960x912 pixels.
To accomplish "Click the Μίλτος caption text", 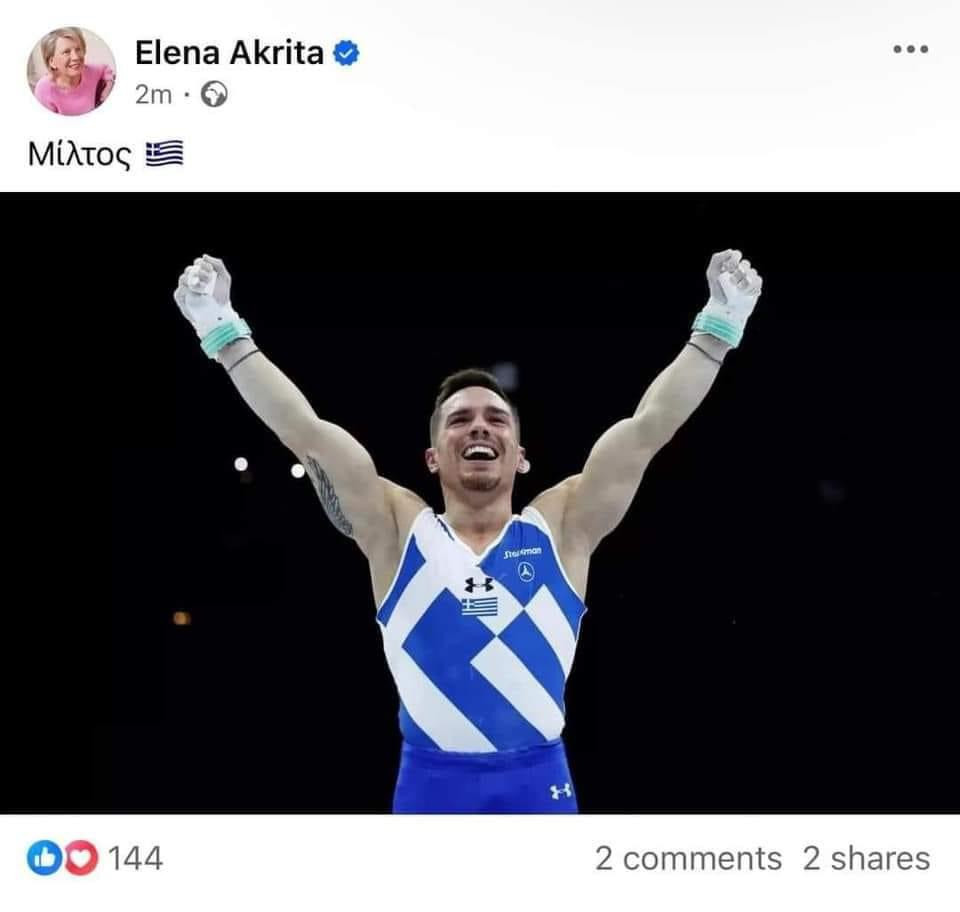I will pos(79,154).
